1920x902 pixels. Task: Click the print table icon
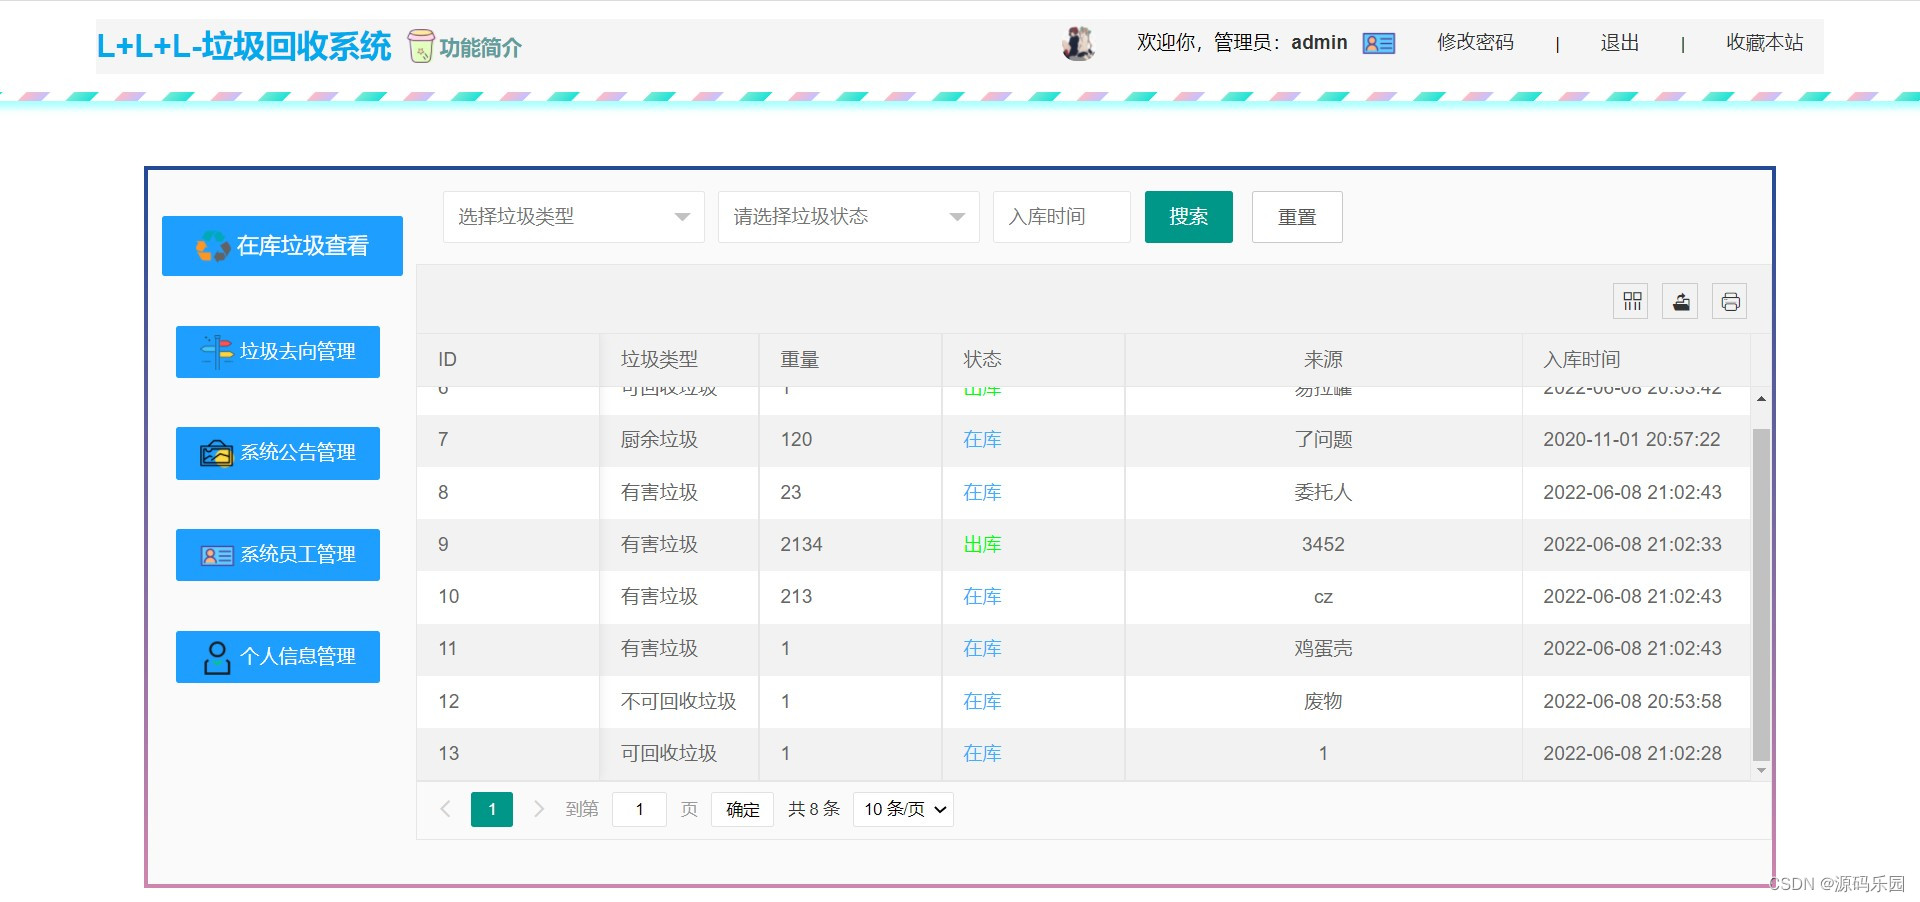pyautogui.click(x=1730, y=301)
